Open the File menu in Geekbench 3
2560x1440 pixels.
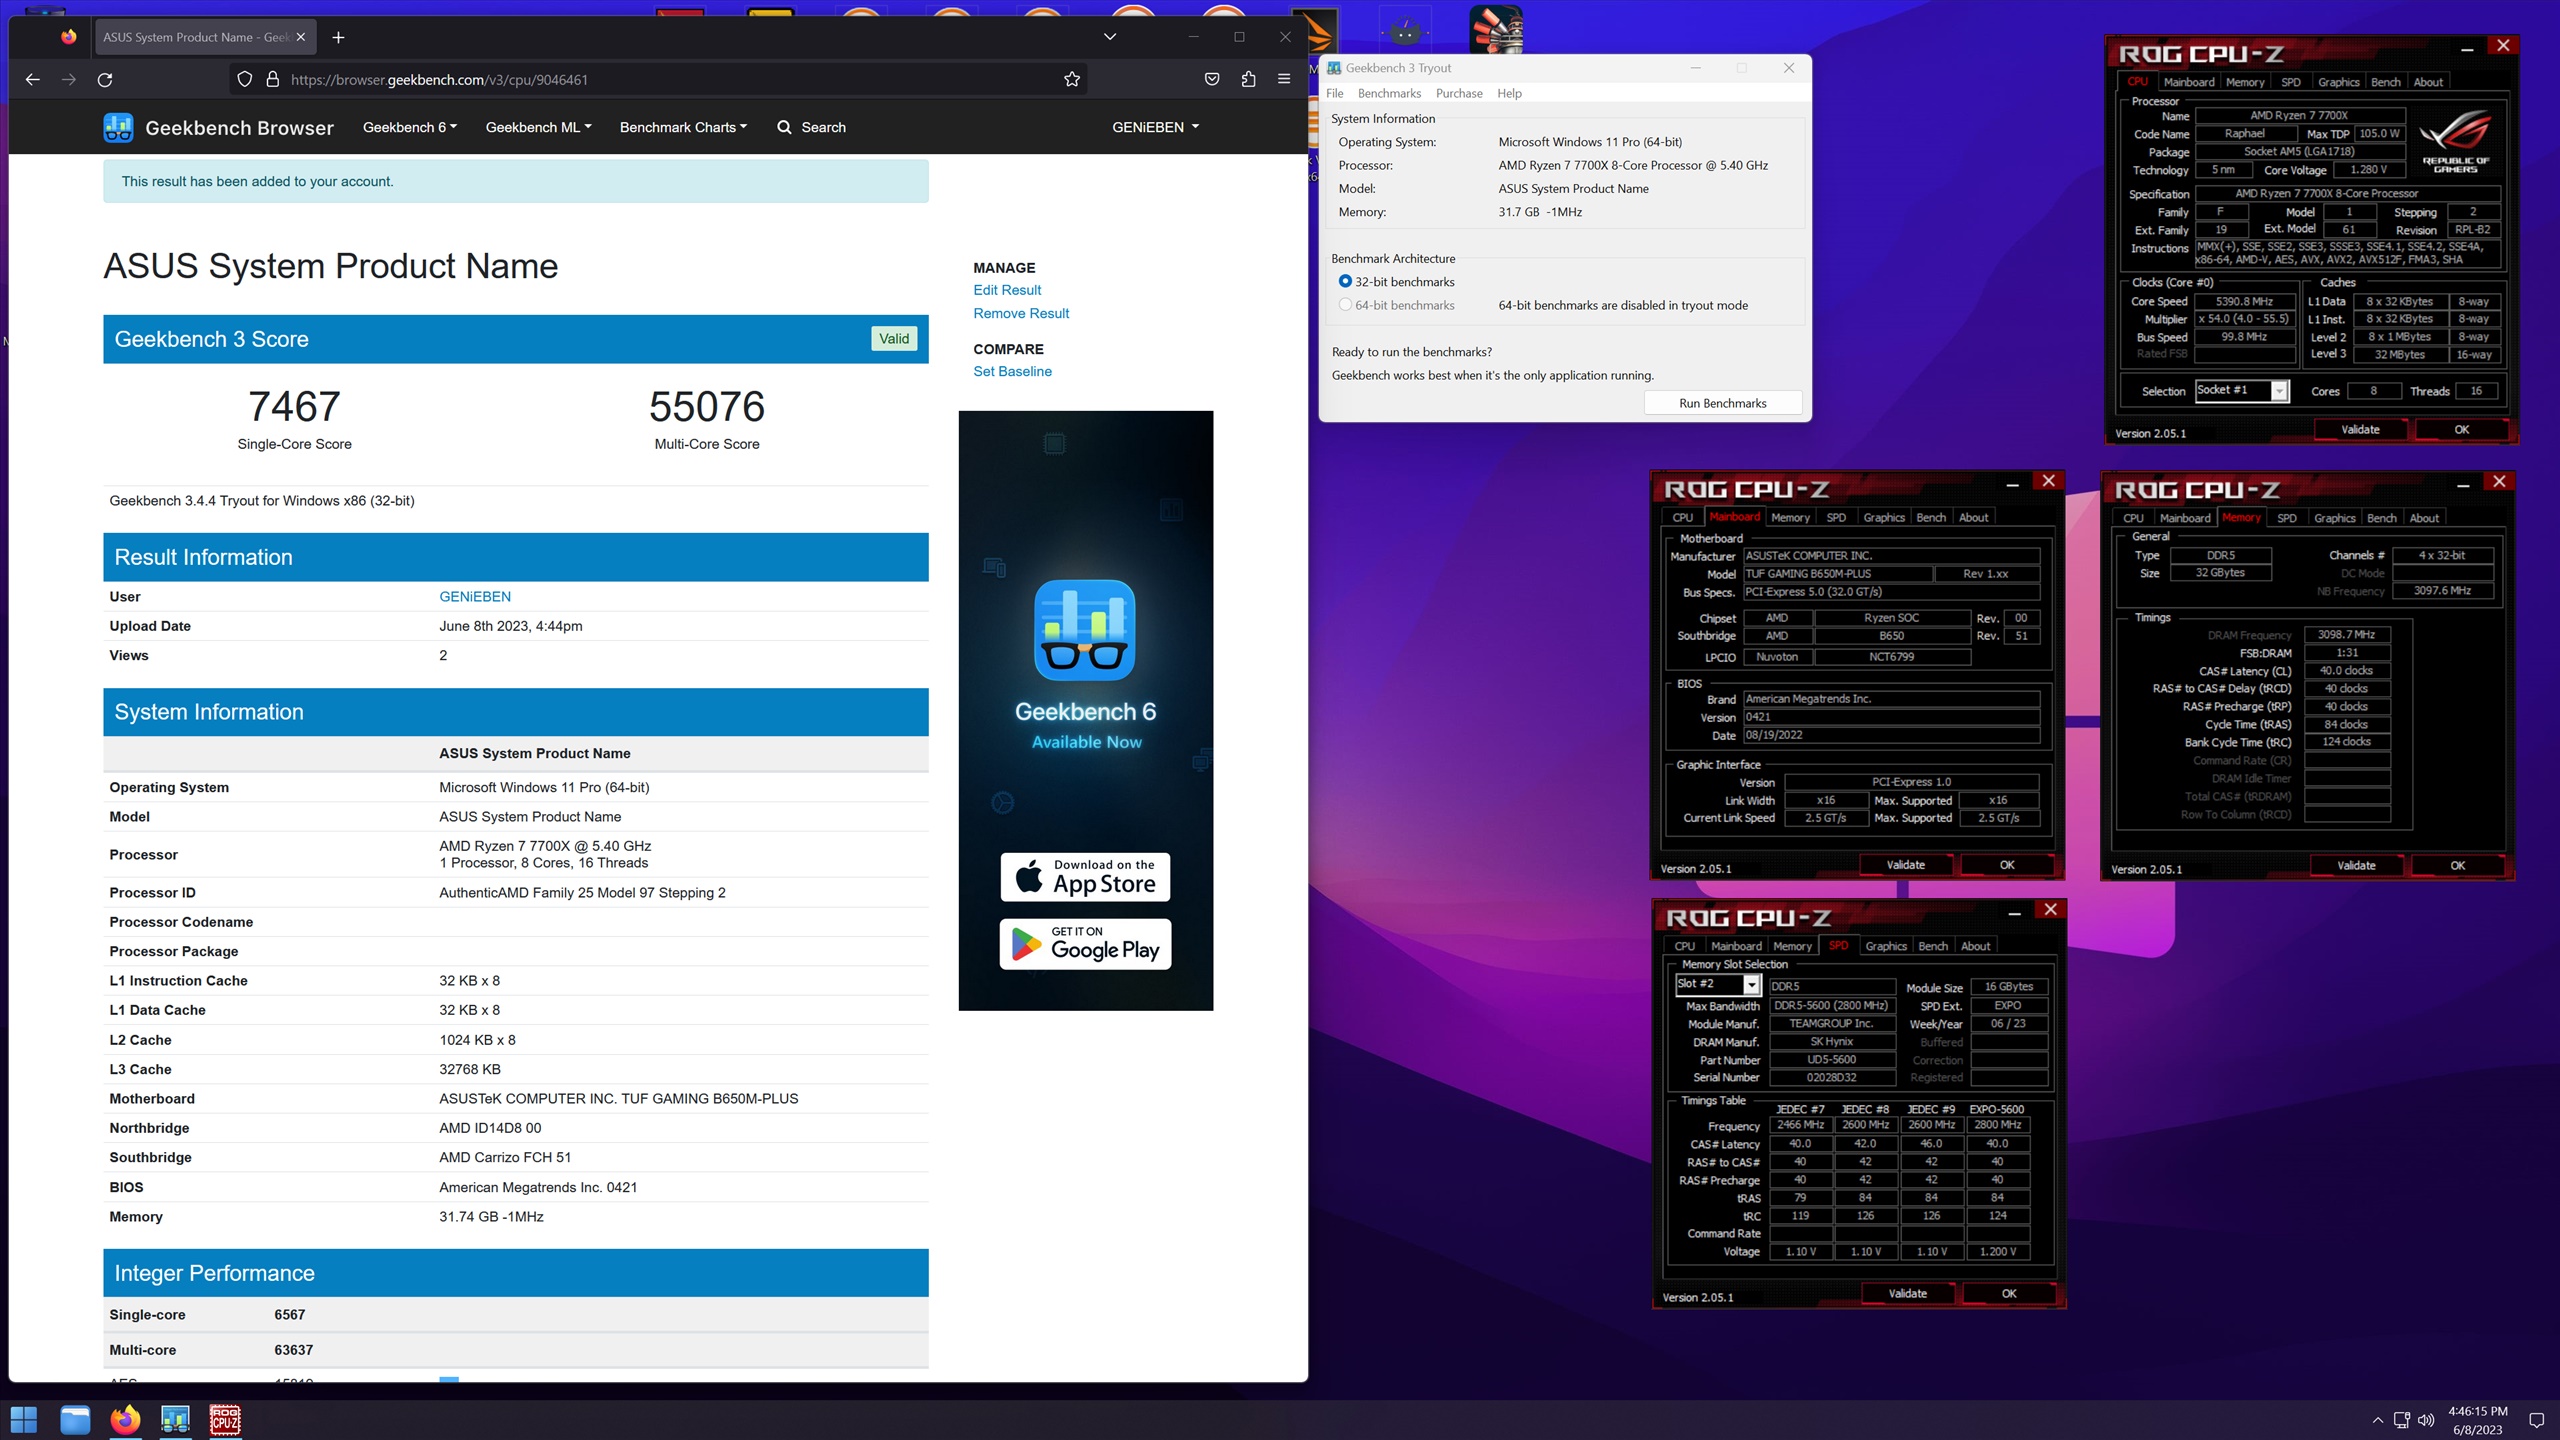click(1335, 93)
